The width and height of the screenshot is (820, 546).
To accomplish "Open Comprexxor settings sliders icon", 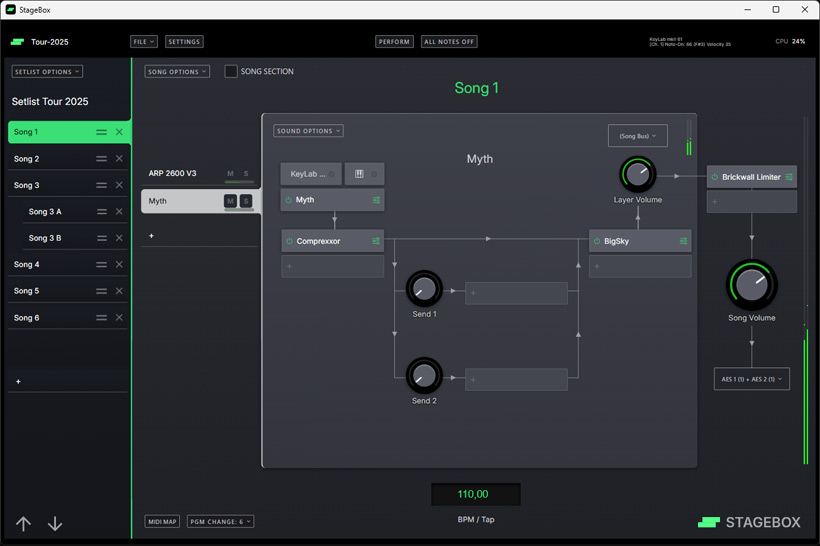I will [375, 241].
